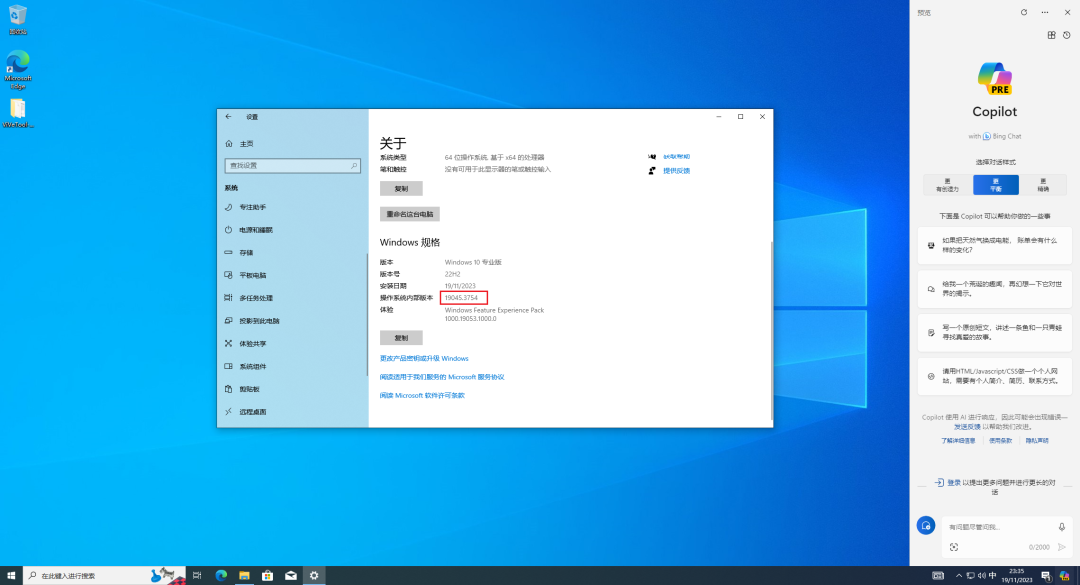Refresh the Copilot pane
Screen dimensions: 1080x585
click(1024, 12)
